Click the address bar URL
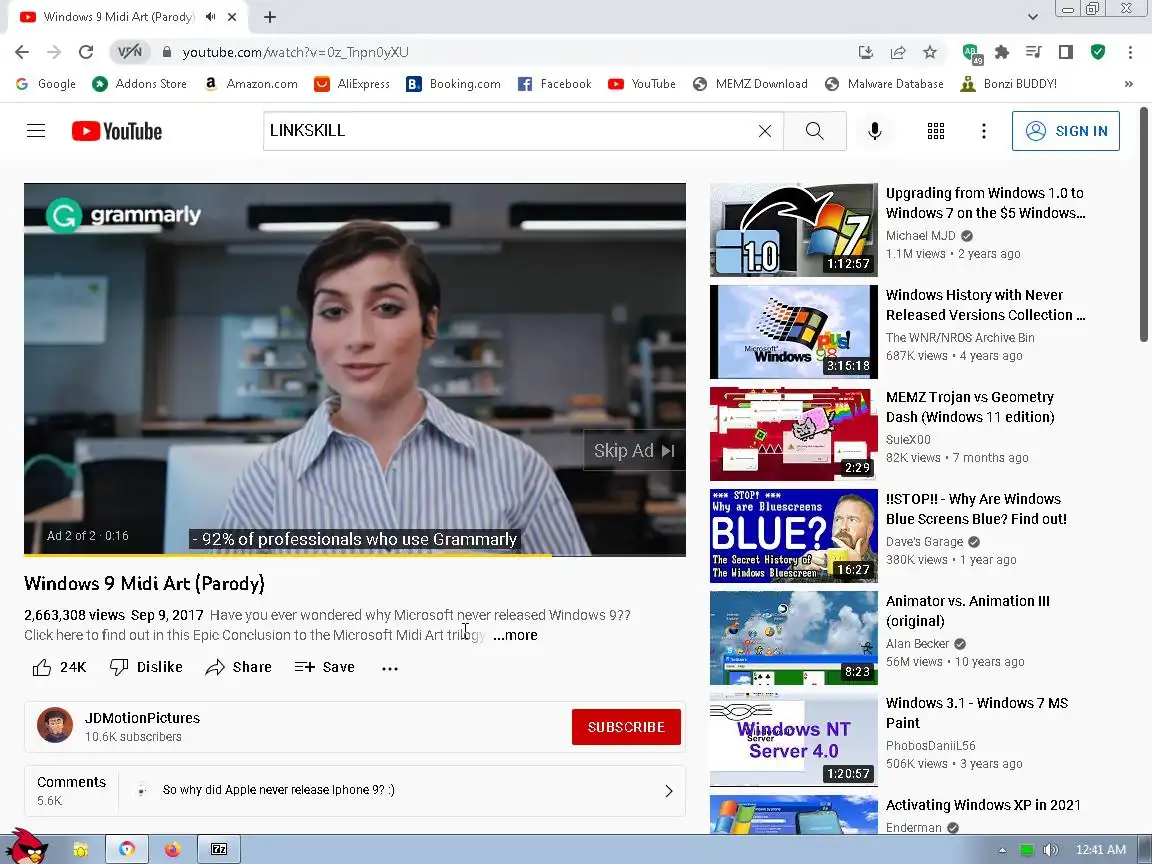Screen dimensions: 1152x864 (295, 52)
